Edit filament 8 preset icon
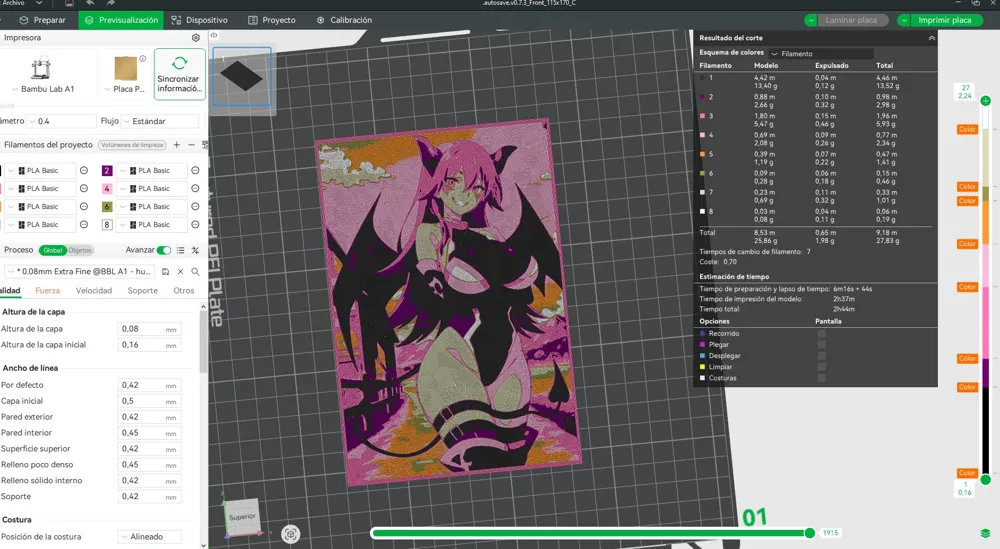Screen dimensions: 1000x549 coord(195,224)
